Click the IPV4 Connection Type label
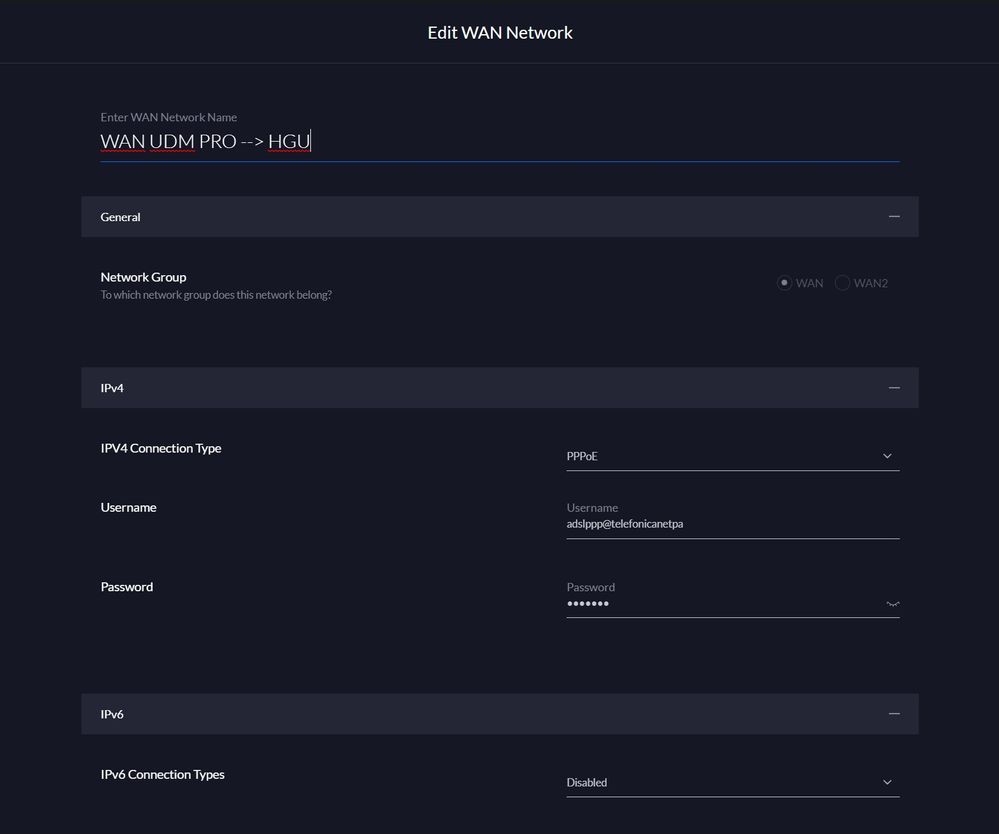Image resolution: width=999 pixels, height=834 pixels. 161,448
